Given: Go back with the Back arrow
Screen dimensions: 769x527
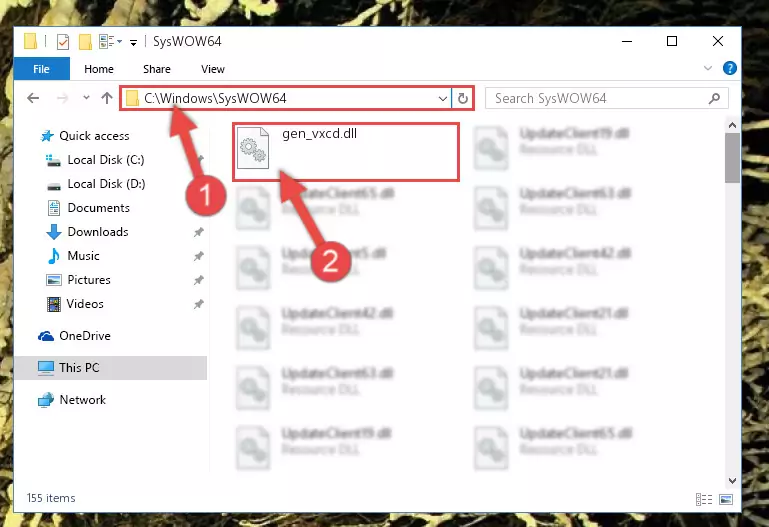Looking at the screenshot, I should (33, 99).
